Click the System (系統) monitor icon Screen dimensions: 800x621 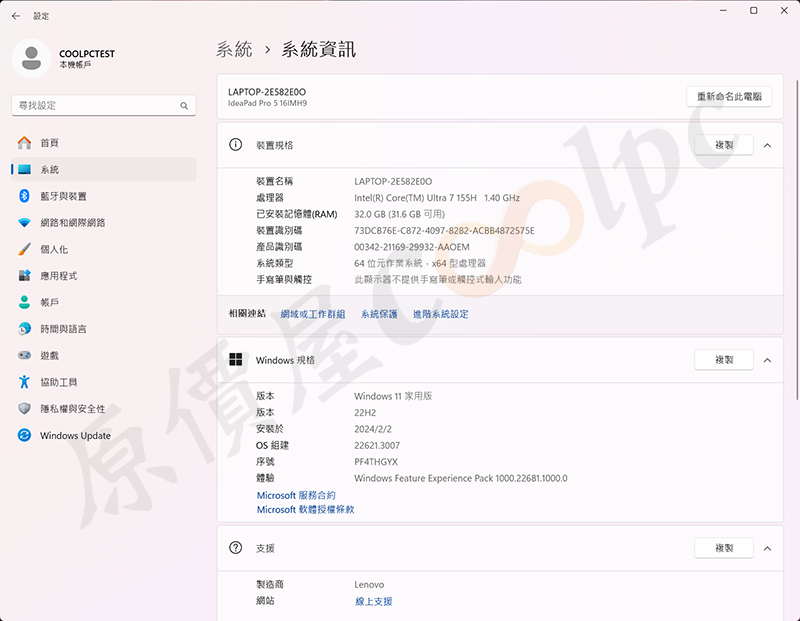(24, 169)
